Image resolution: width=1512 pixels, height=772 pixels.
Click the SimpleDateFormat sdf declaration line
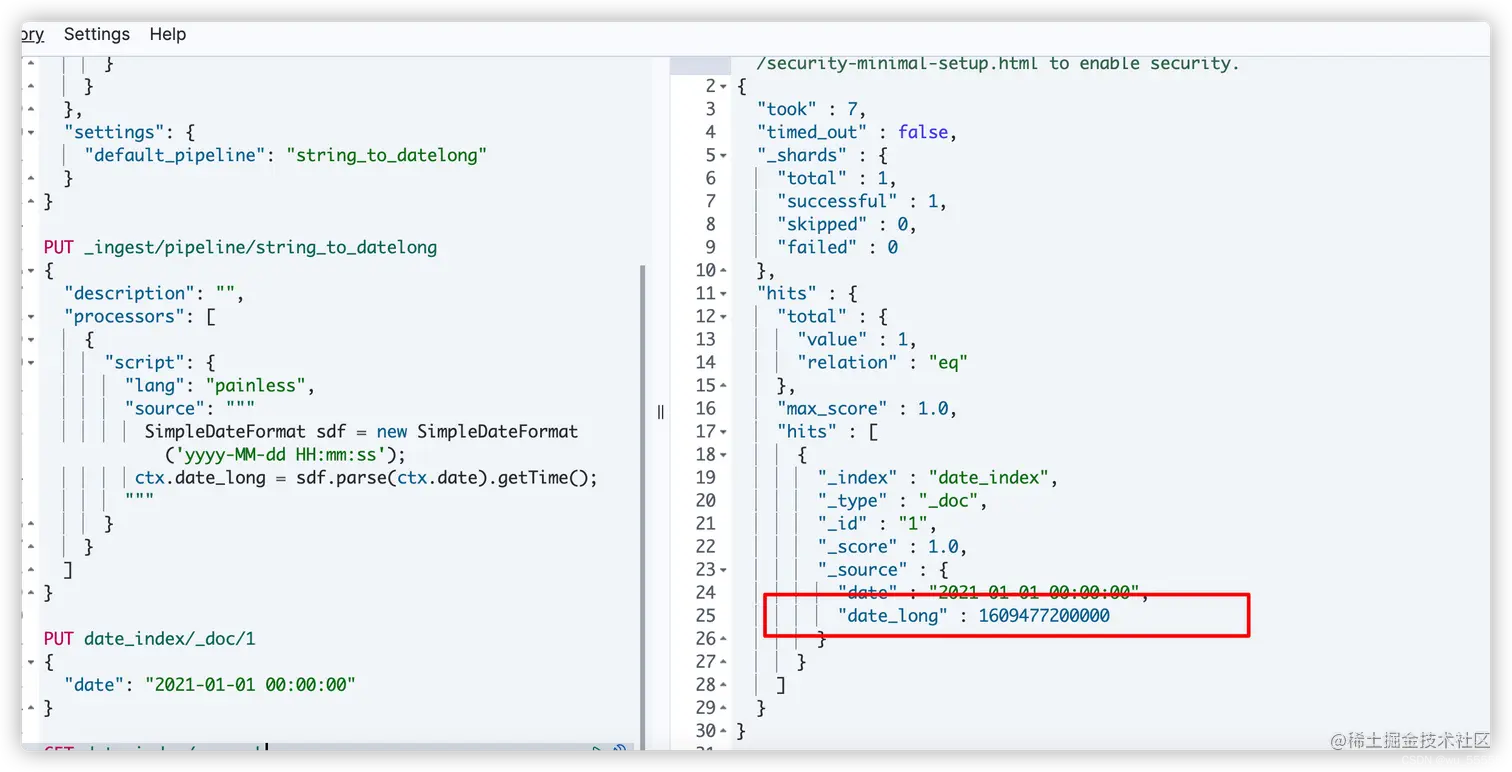click(361, 431)
